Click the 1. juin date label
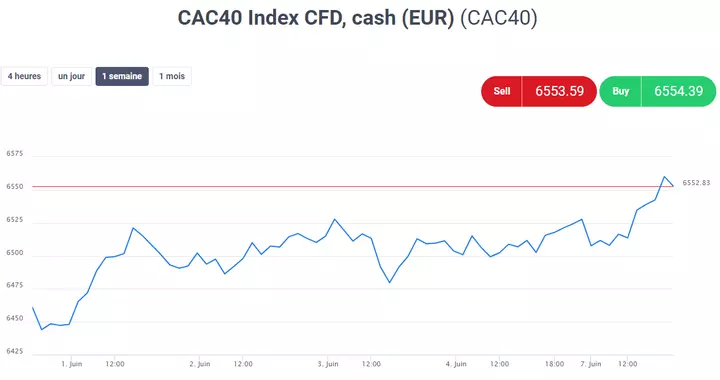Image resolution: width=720 pixels, height=380 pixels. [x=72, y=364]
